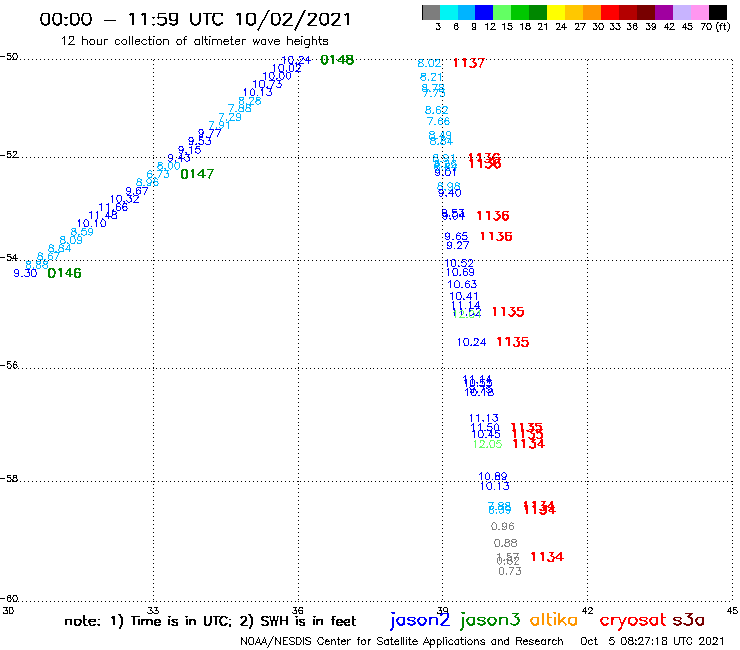Click the '-52' latitude axis label

point(9,155)
